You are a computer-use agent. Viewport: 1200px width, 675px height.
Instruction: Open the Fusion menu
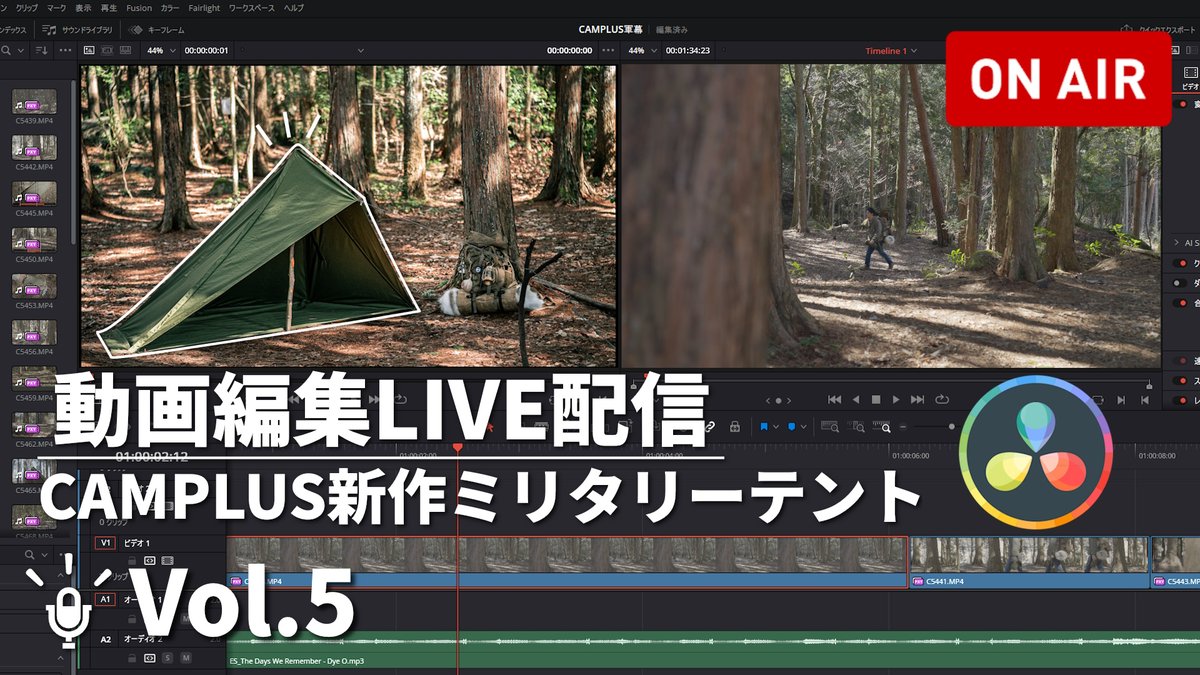(139, 8)
